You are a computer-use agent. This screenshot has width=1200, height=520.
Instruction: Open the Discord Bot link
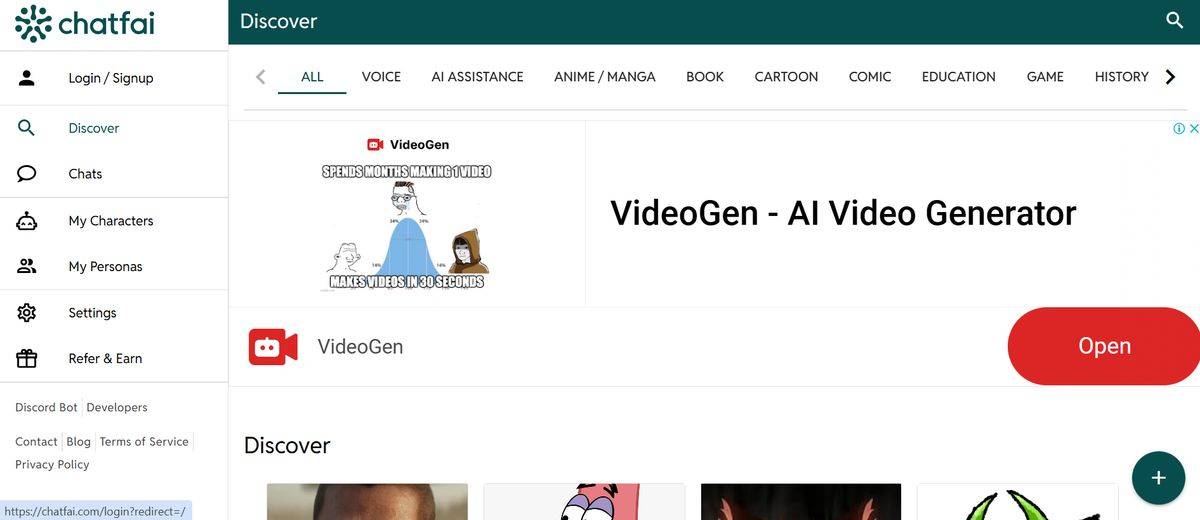[x=46, y=408]
